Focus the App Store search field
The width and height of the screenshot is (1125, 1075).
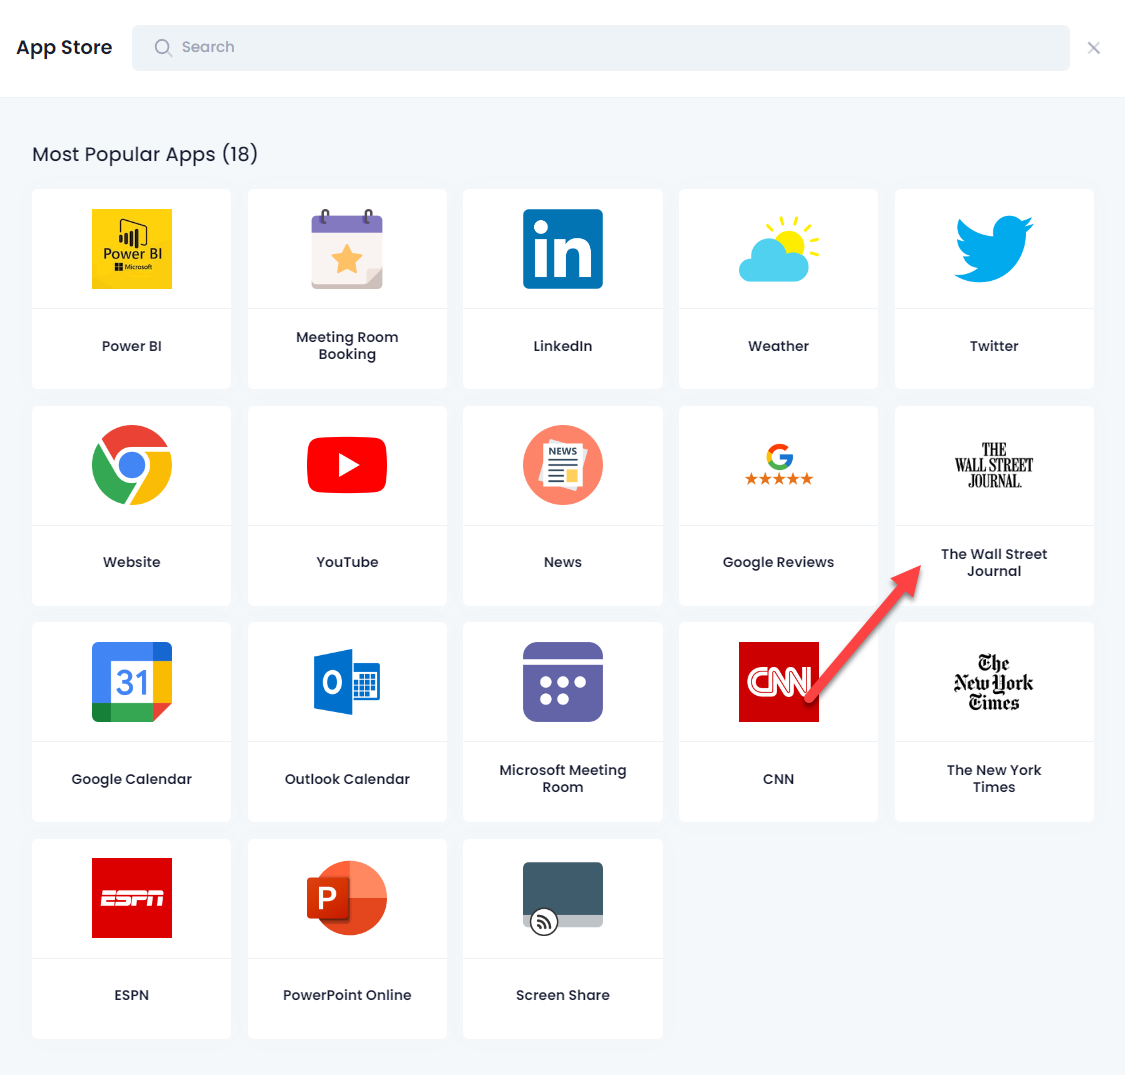(x=601, y=47)
